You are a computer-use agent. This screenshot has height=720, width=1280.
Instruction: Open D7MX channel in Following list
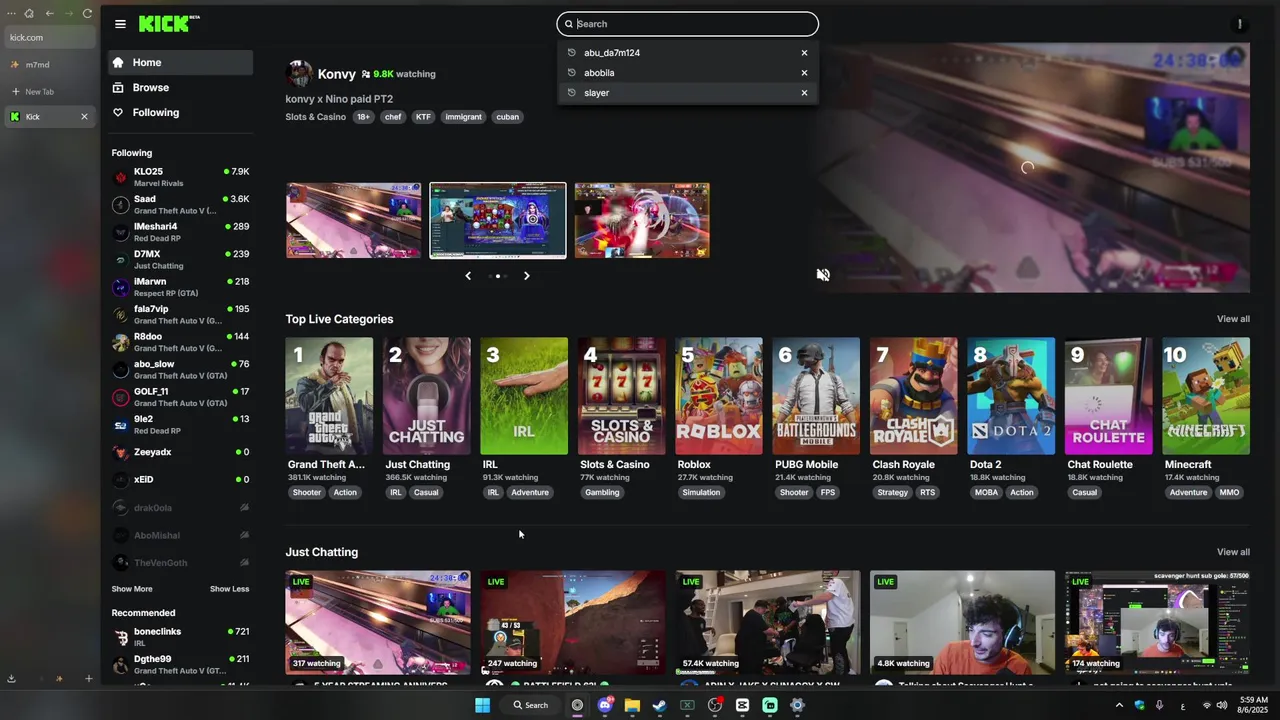point(181,260)
